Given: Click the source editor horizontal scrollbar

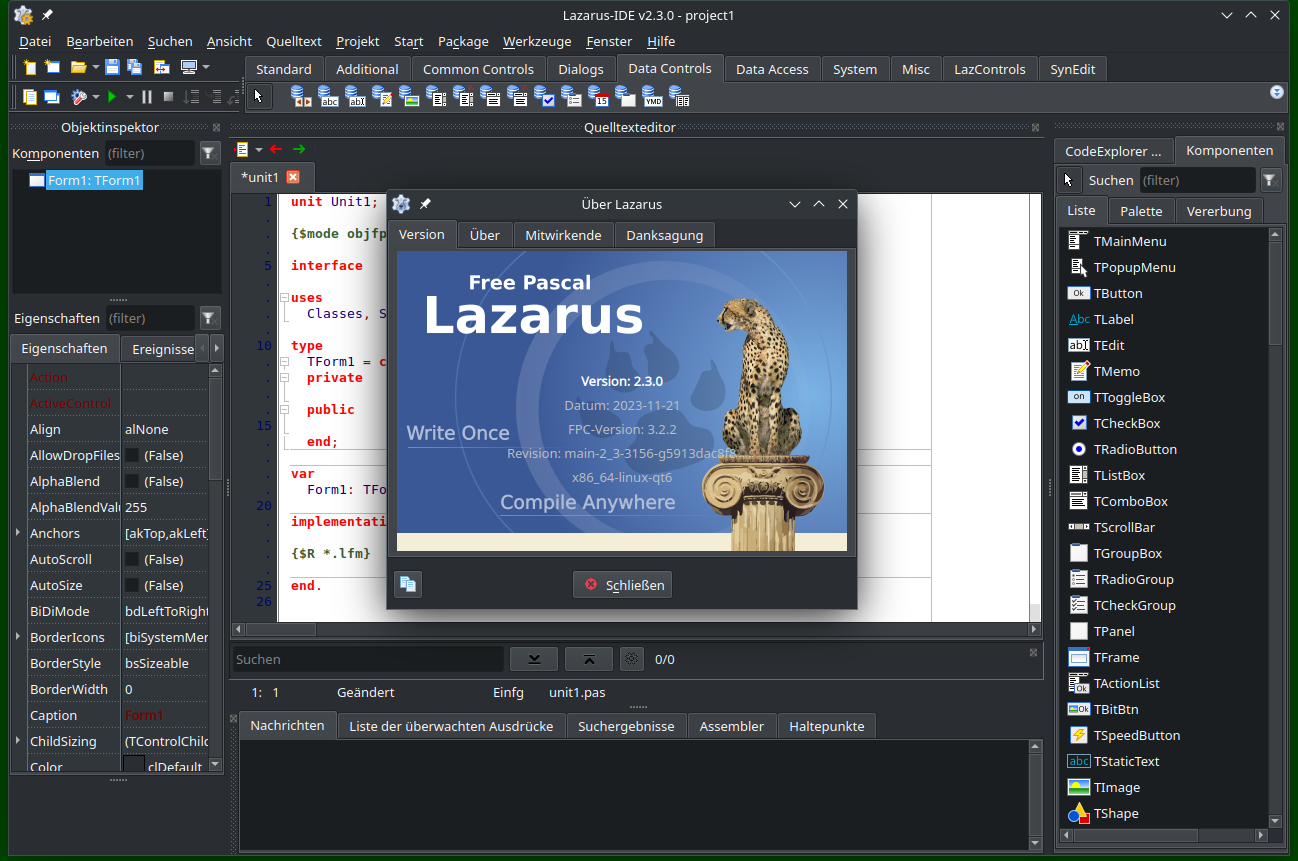Looking at the screenshot, I should pyautogui.click(x=636, y=630).
